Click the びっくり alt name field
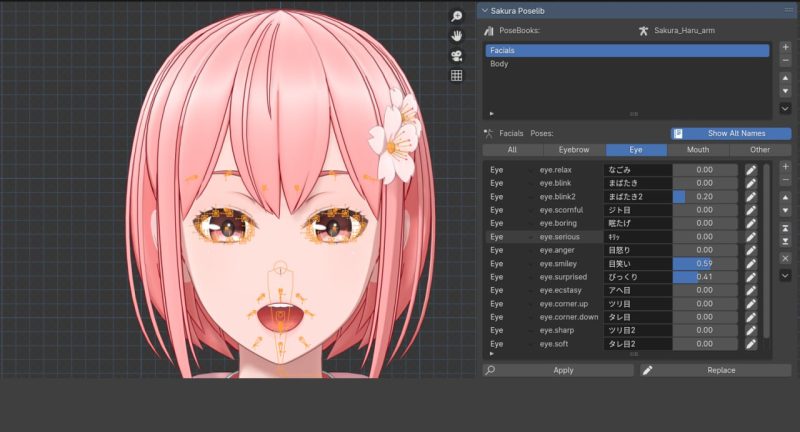The image size is (800, 432). 638,277
